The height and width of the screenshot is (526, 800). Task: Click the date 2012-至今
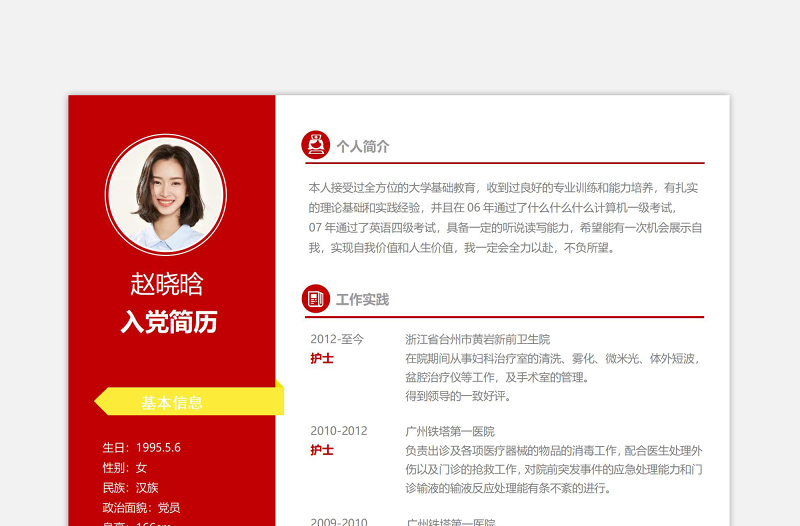(337, 339)
